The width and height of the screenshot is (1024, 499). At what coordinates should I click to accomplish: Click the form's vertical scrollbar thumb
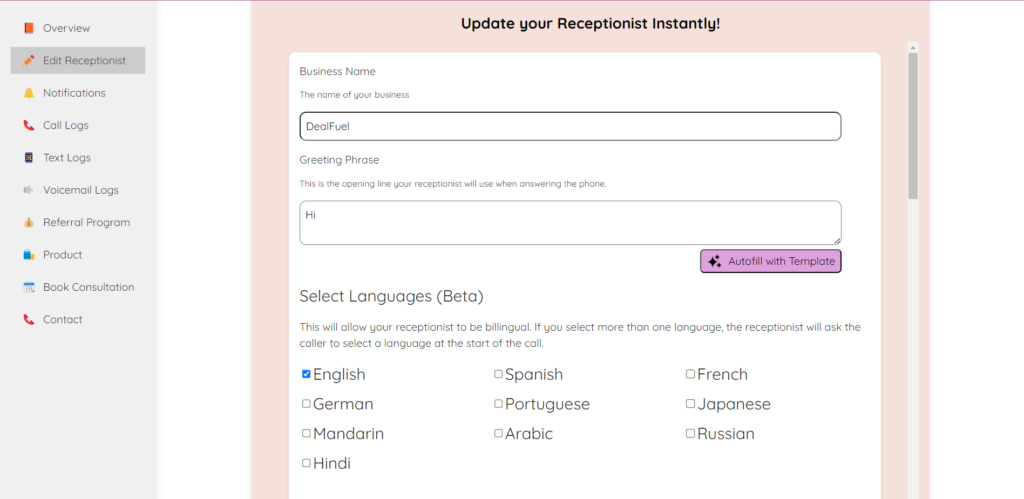912,125
